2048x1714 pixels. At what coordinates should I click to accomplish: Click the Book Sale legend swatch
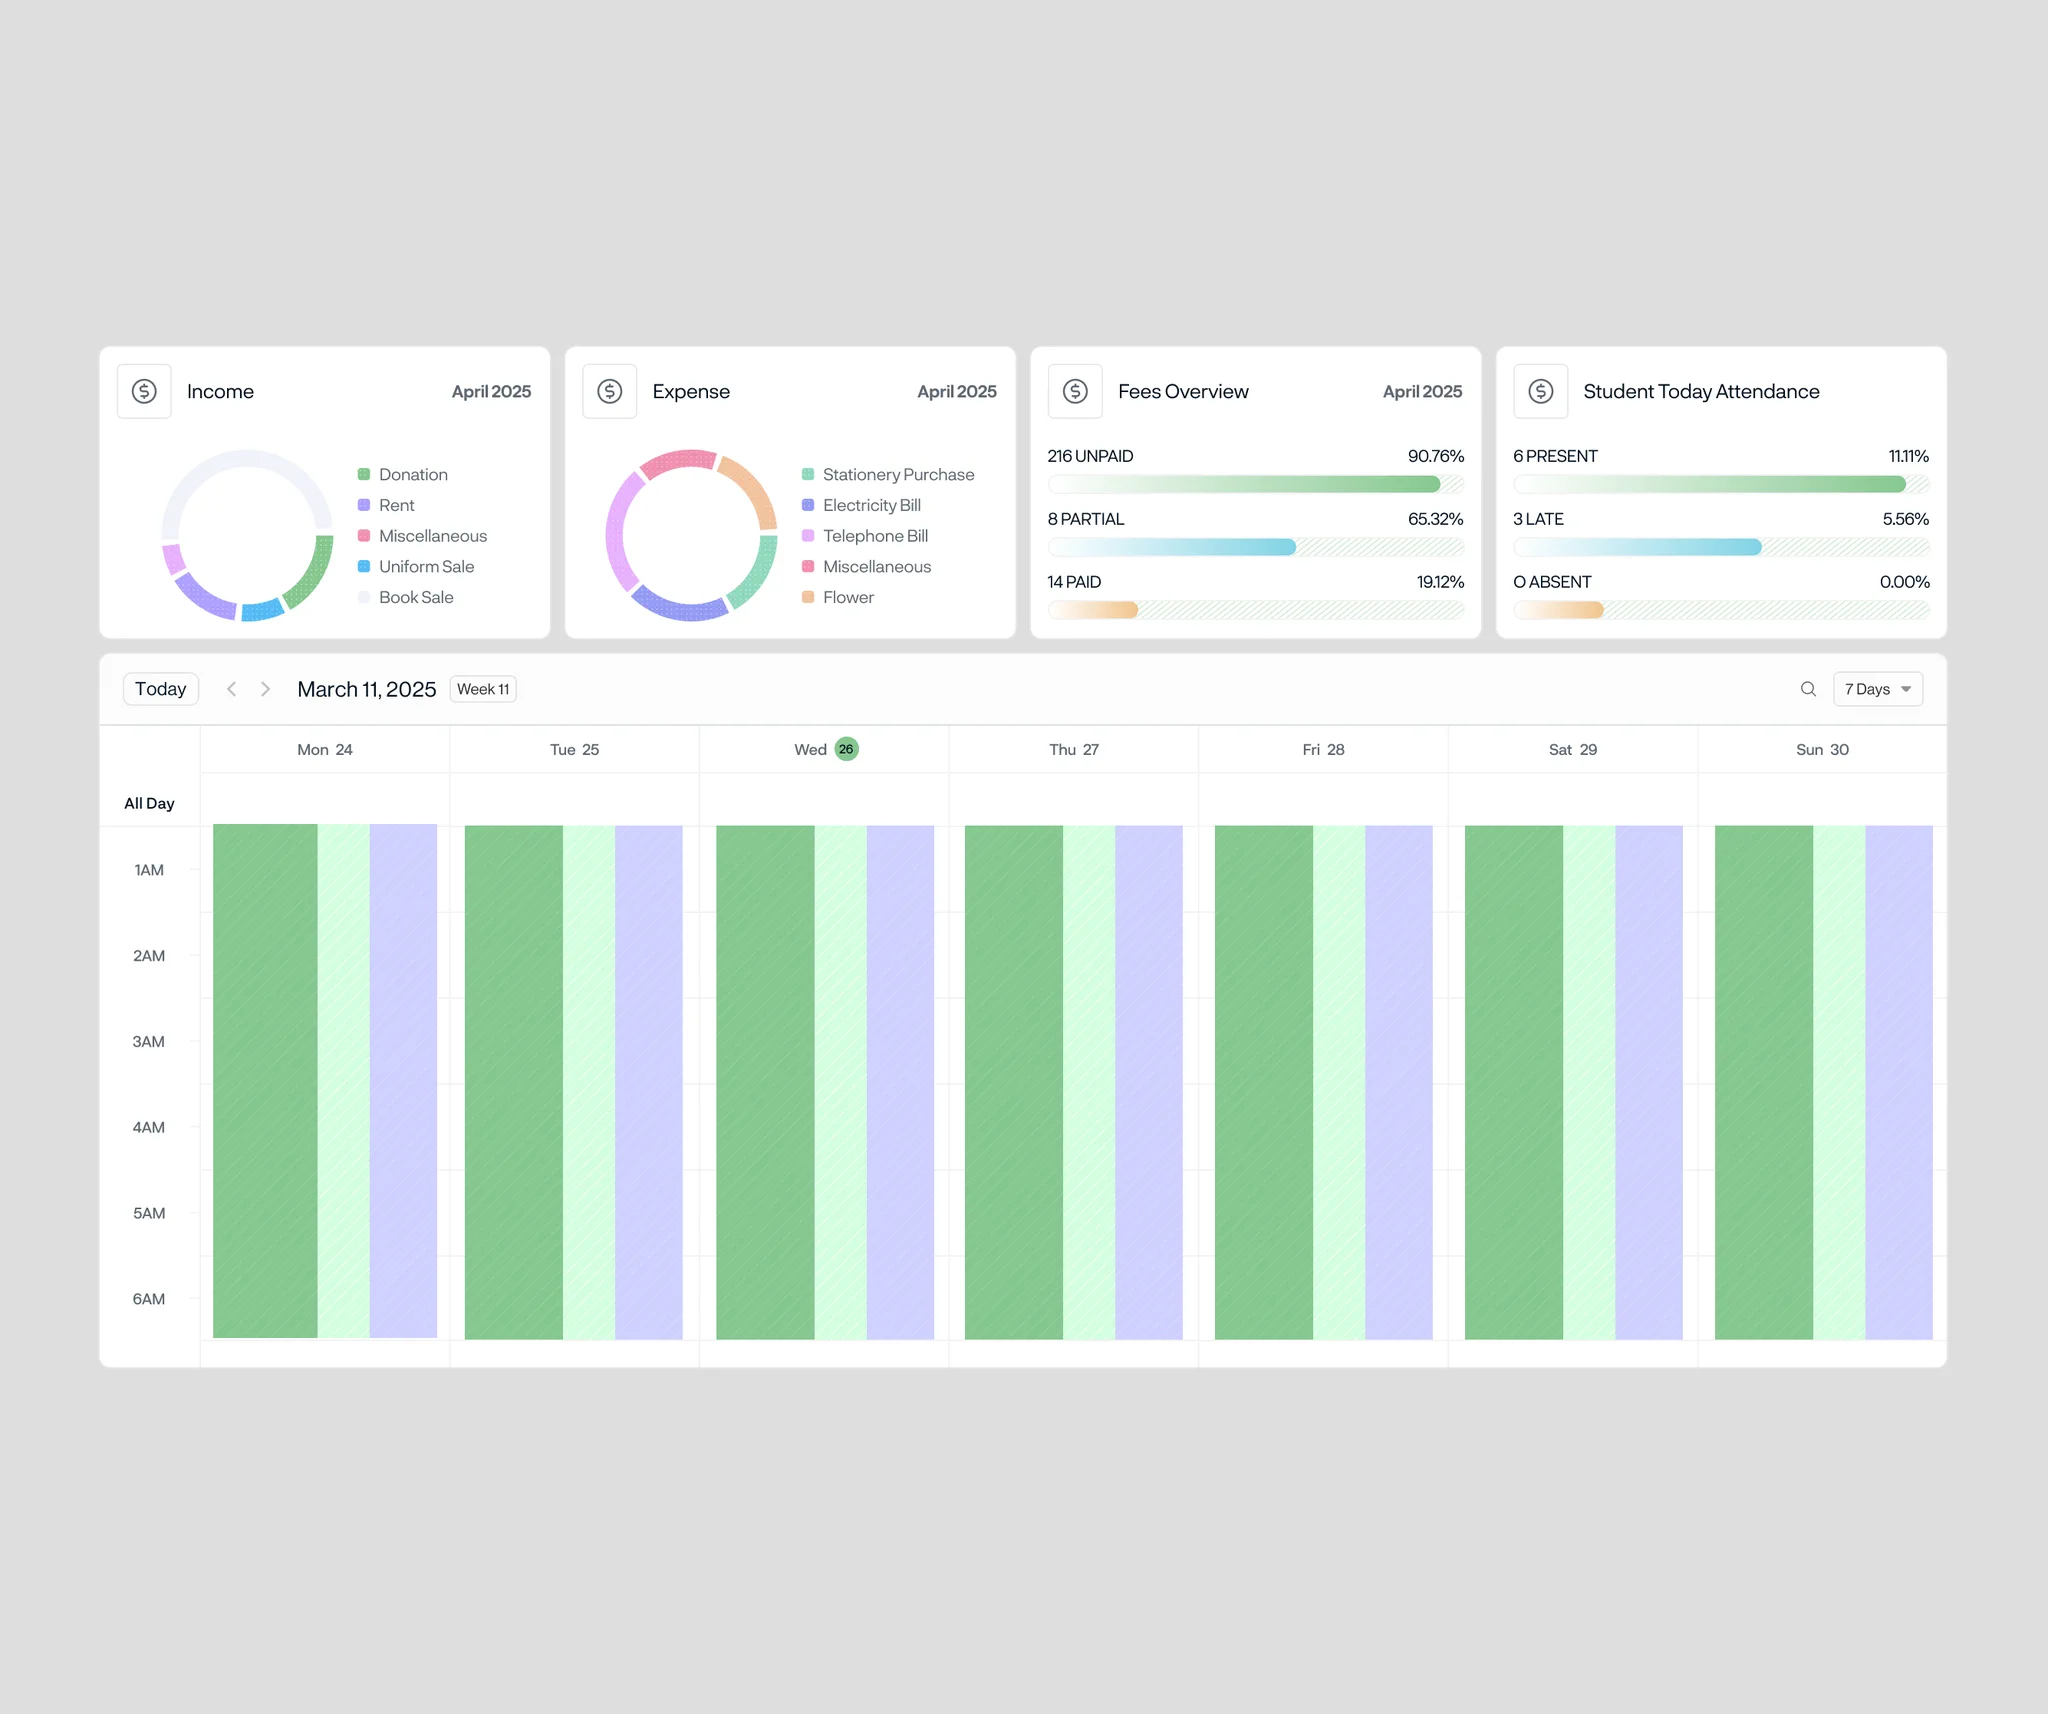tap(364, 597)
